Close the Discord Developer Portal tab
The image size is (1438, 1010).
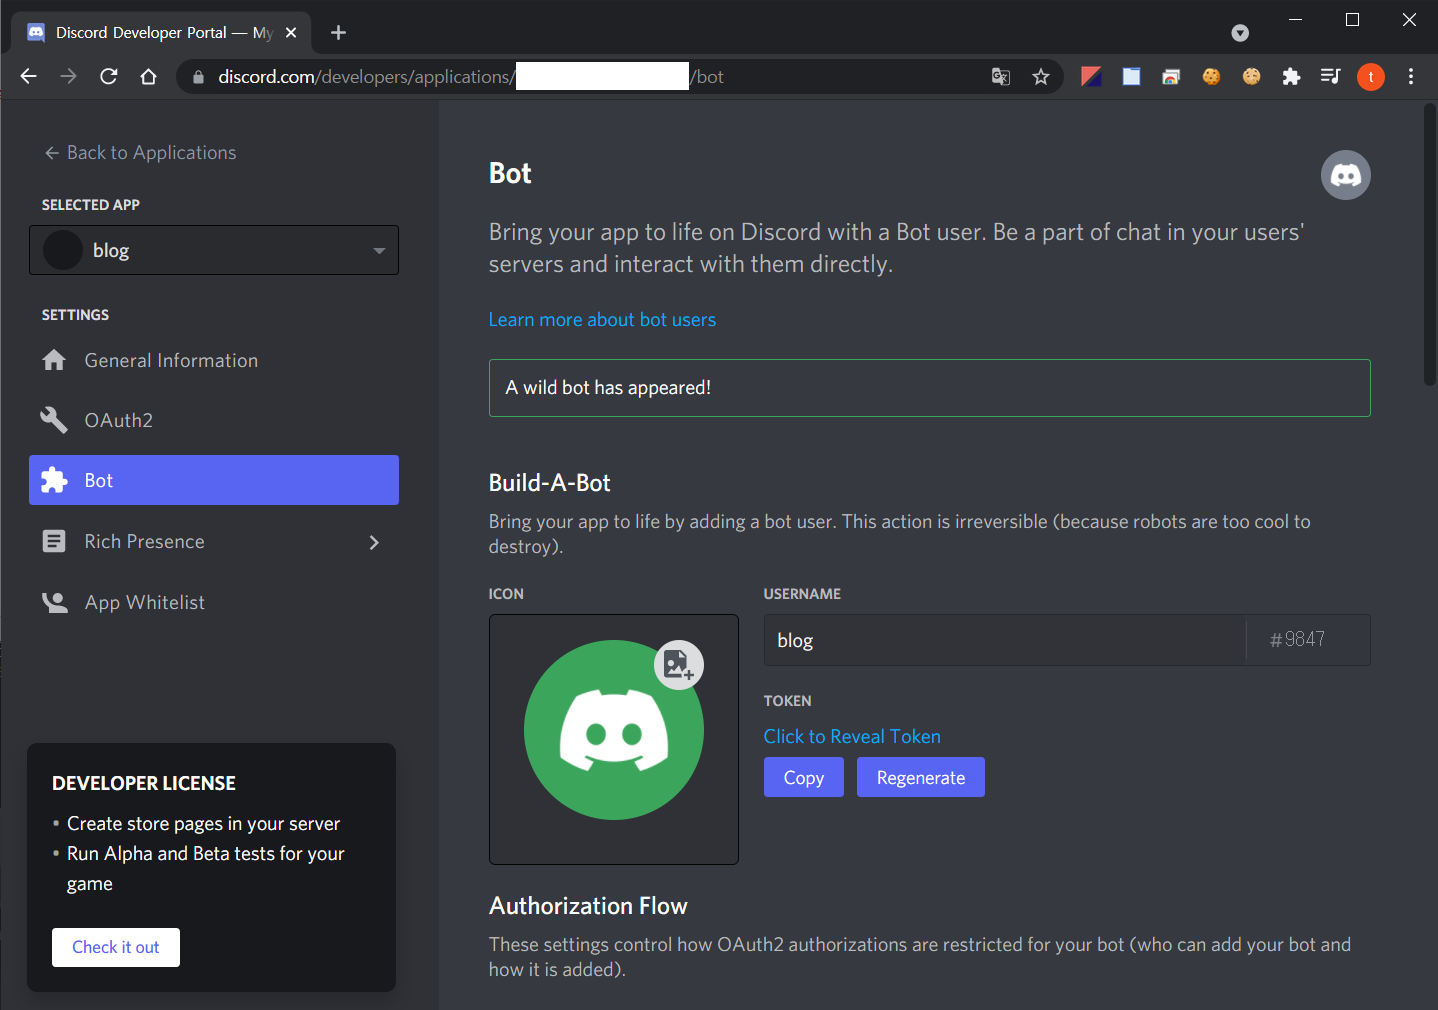click(291, 33)
